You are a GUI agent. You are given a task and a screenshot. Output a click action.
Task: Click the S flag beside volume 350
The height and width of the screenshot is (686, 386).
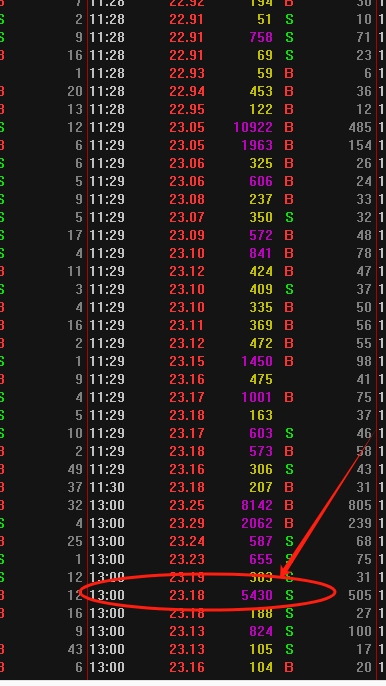(289, 217)
